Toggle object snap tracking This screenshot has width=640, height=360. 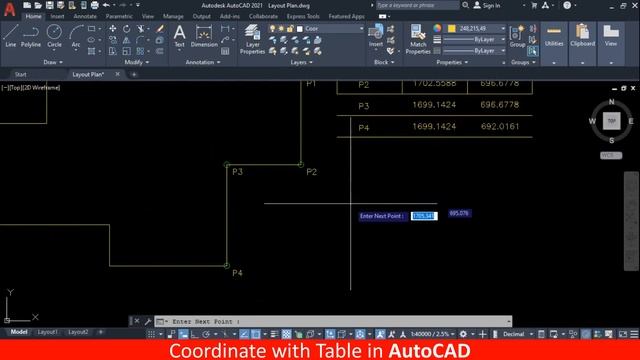(x=244, y=334)
